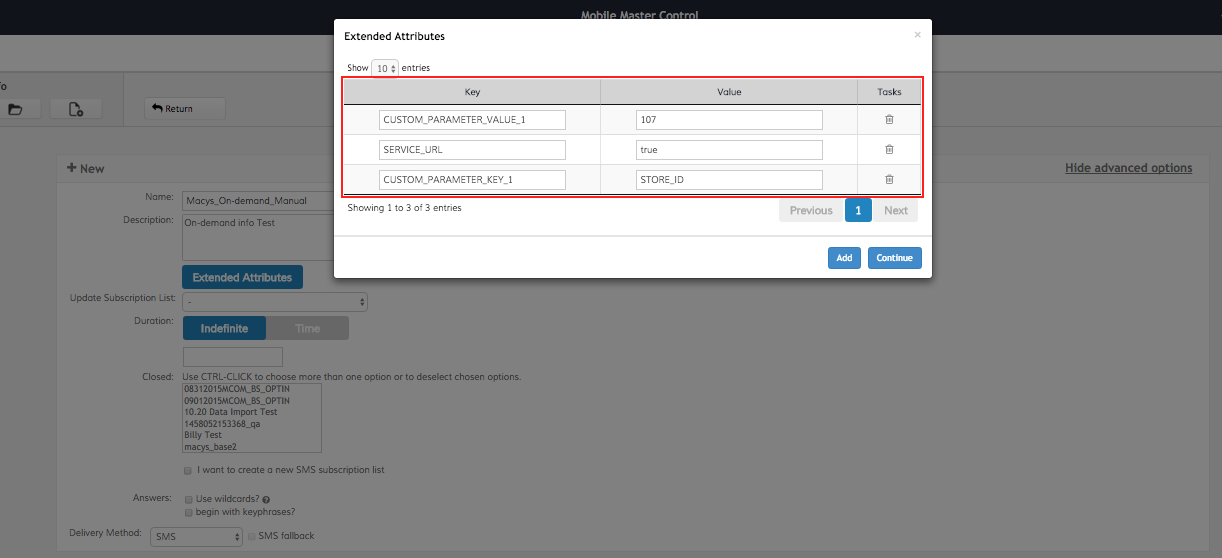
Task: Click the new document icon in toolbar
Action: click(76, 109)
